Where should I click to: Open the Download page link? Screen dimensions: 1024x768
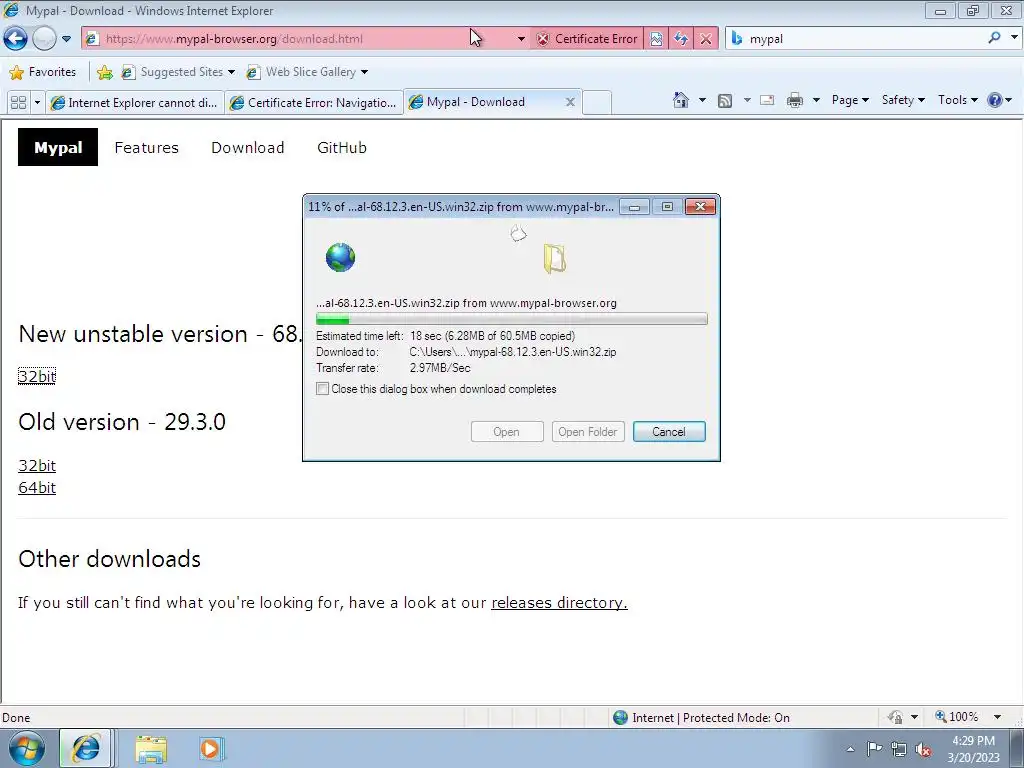(x=248, y=148)
